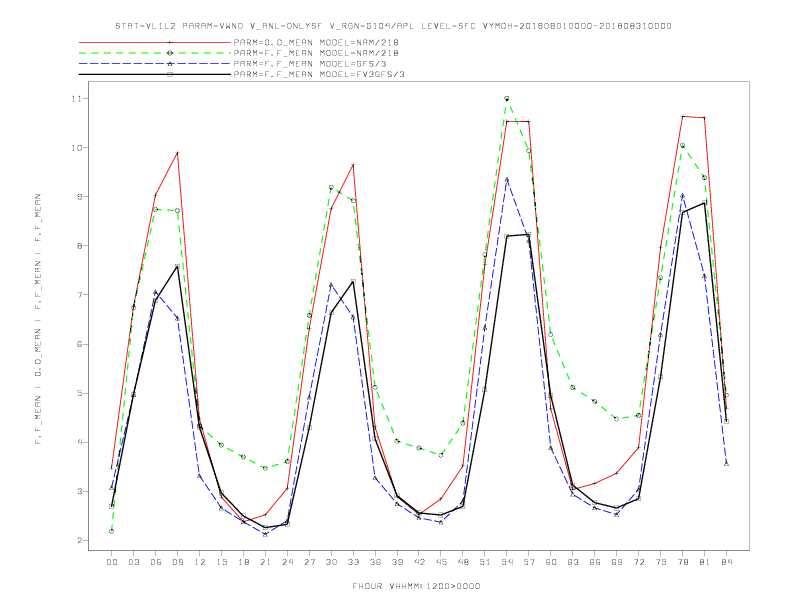Click x-axis forecast hour label 06
The width and height of the screenshot is (792, 612).
coord(156,562)
